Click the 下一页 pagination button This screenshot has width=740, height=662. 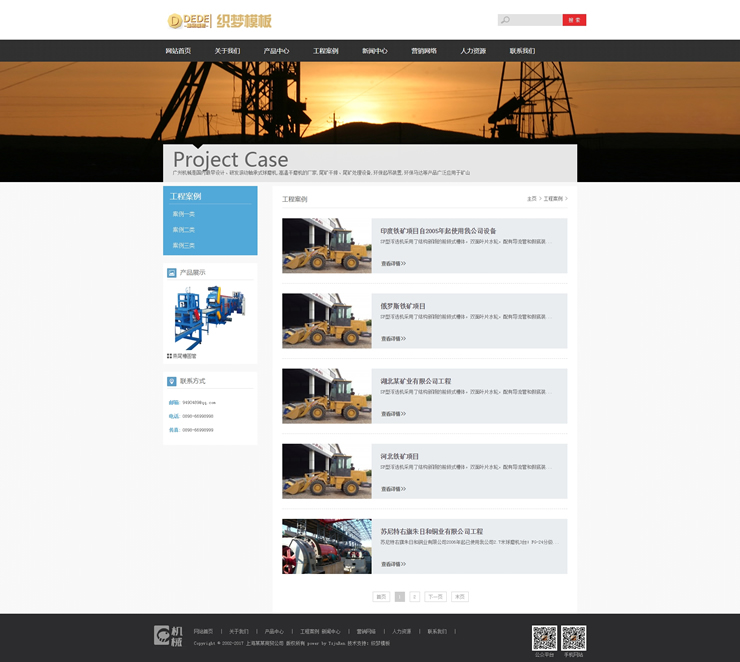click(x=435, y=596)
